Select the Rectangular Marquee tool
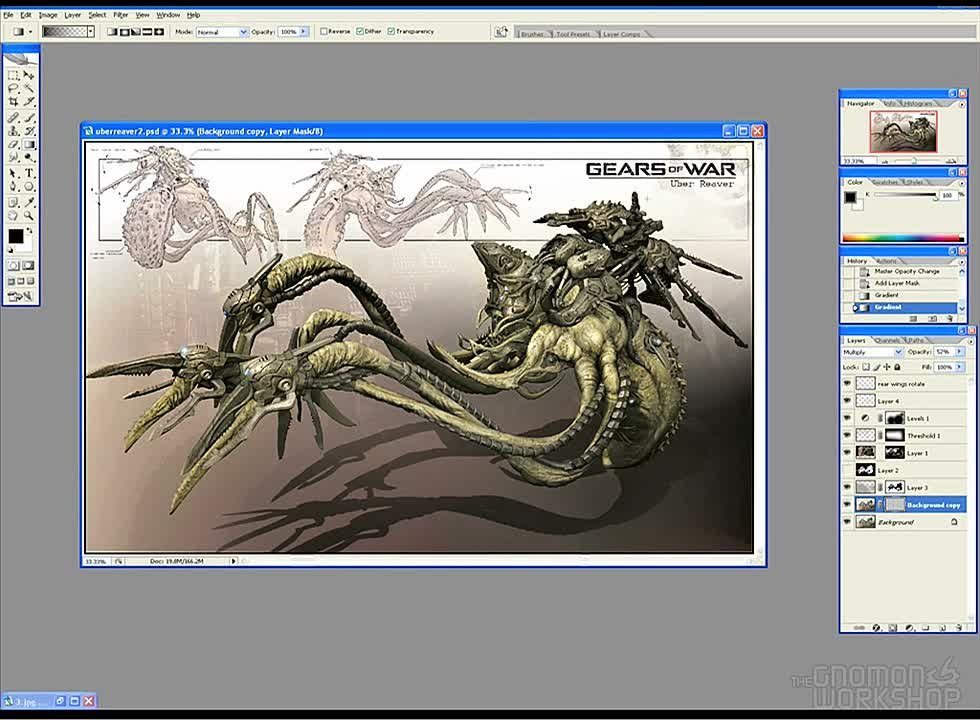980x720 pixels. pos(13,75)
